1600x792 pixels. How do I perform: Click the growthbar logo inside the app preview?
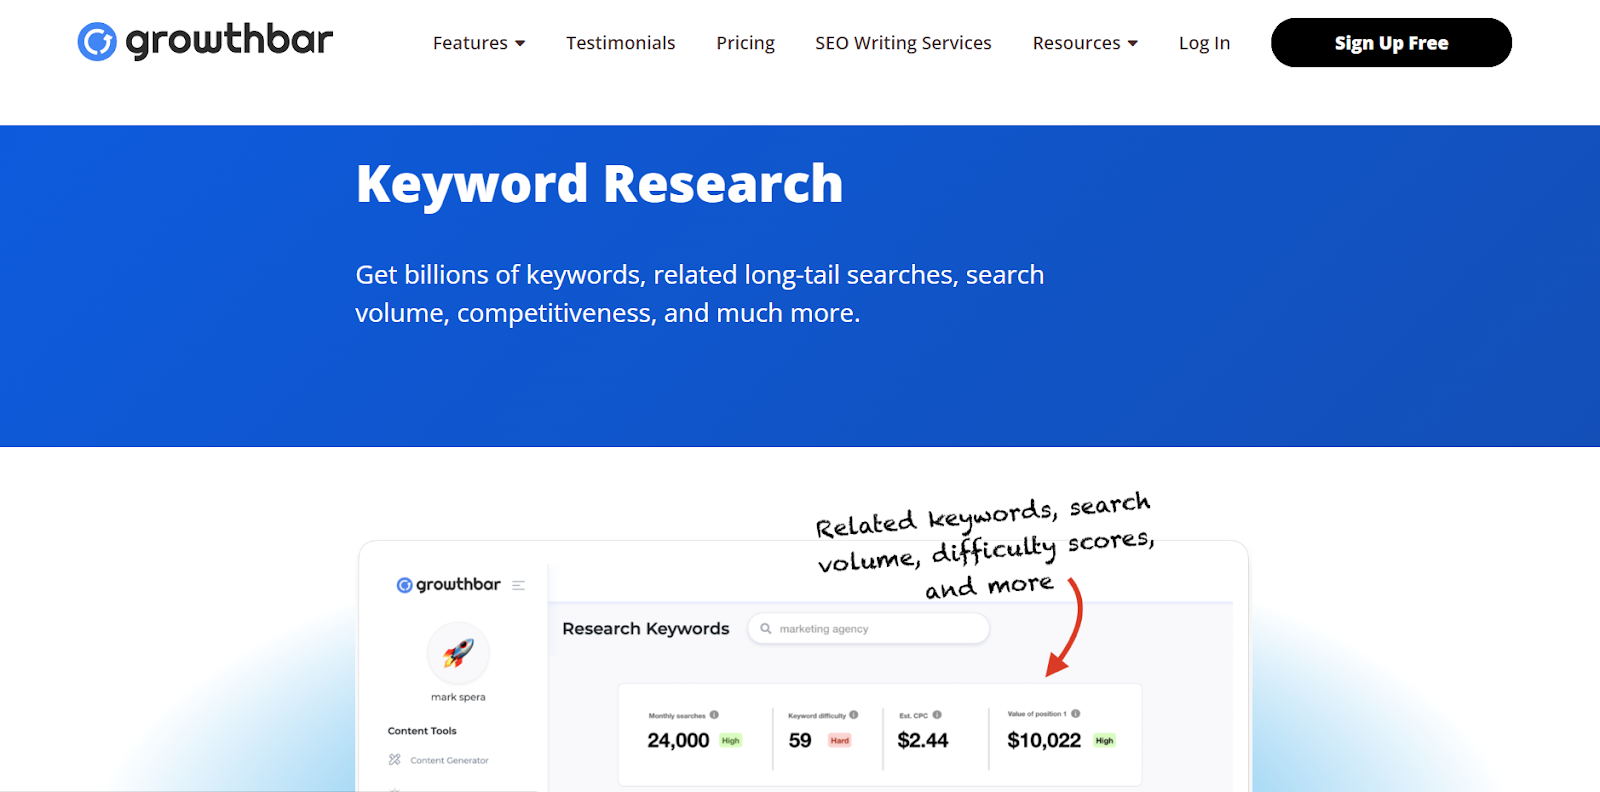(x=448, y=585)
